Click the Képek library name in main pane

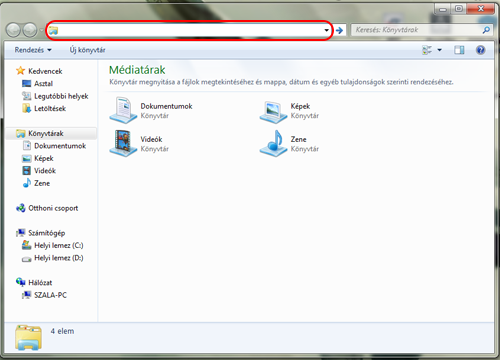tap(300, 106)
